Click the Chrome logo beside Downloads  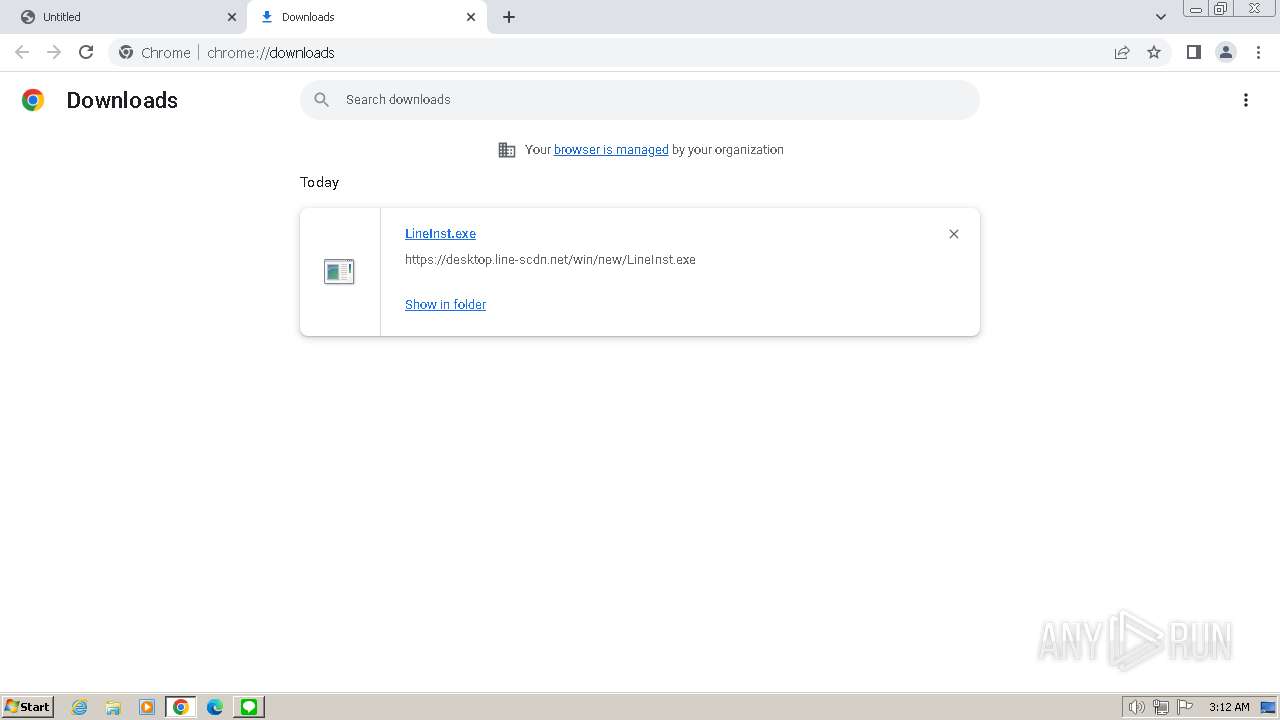tap(33, 100)
